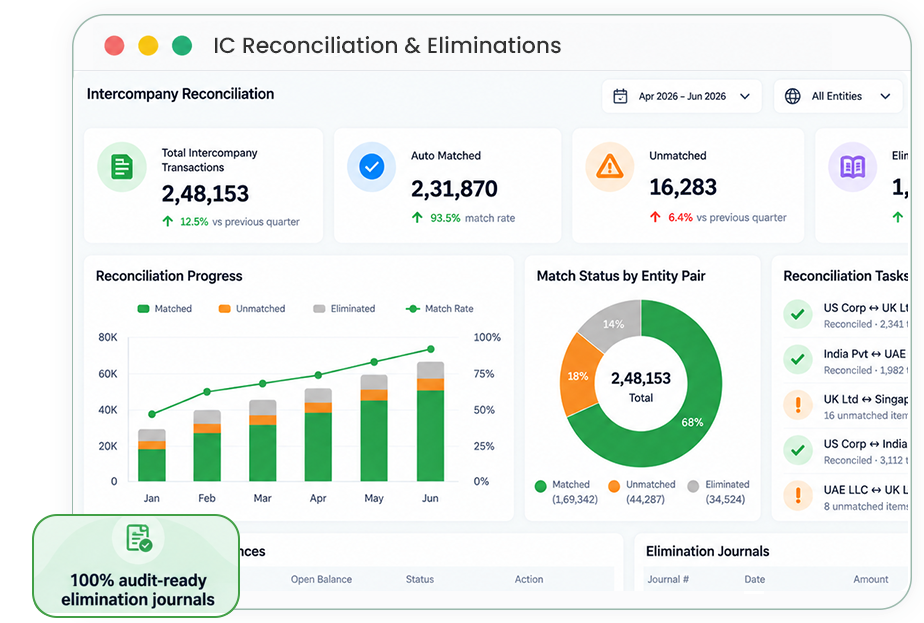
Task: Click the Date column header in Elimination Journals
Action: 754,579
